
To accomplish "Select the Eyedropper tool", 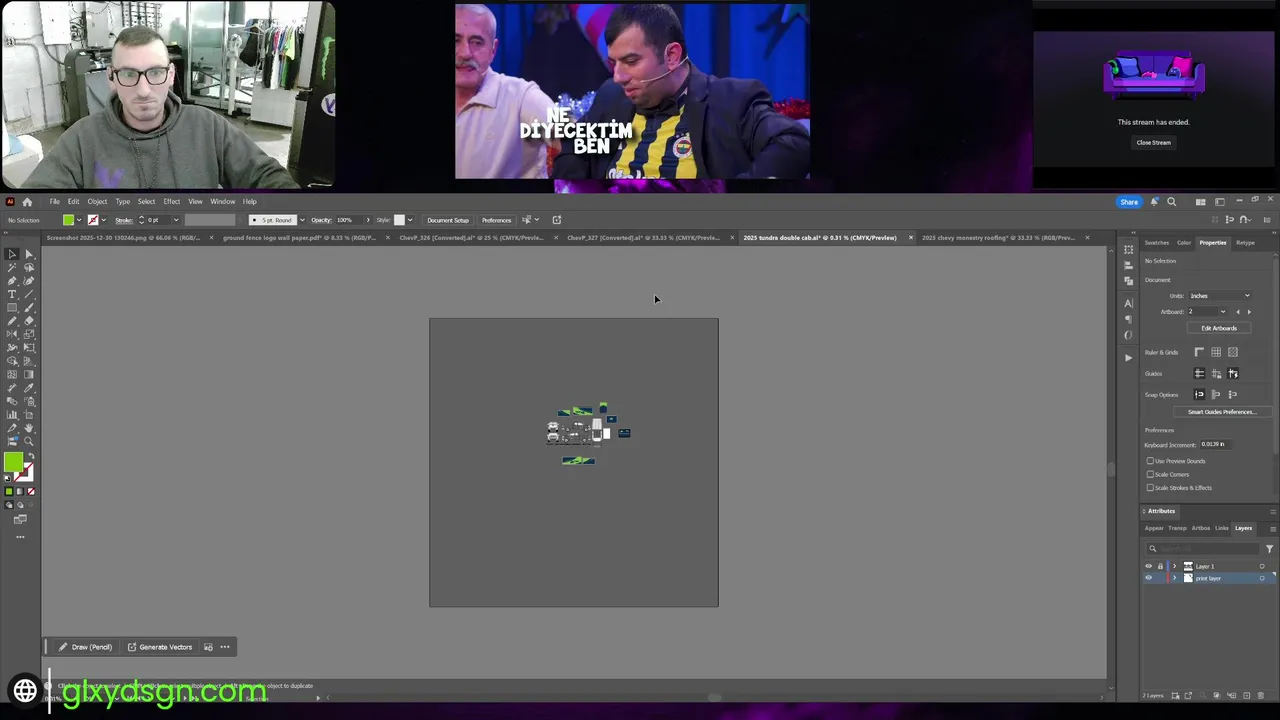I will tap(28, 388).
